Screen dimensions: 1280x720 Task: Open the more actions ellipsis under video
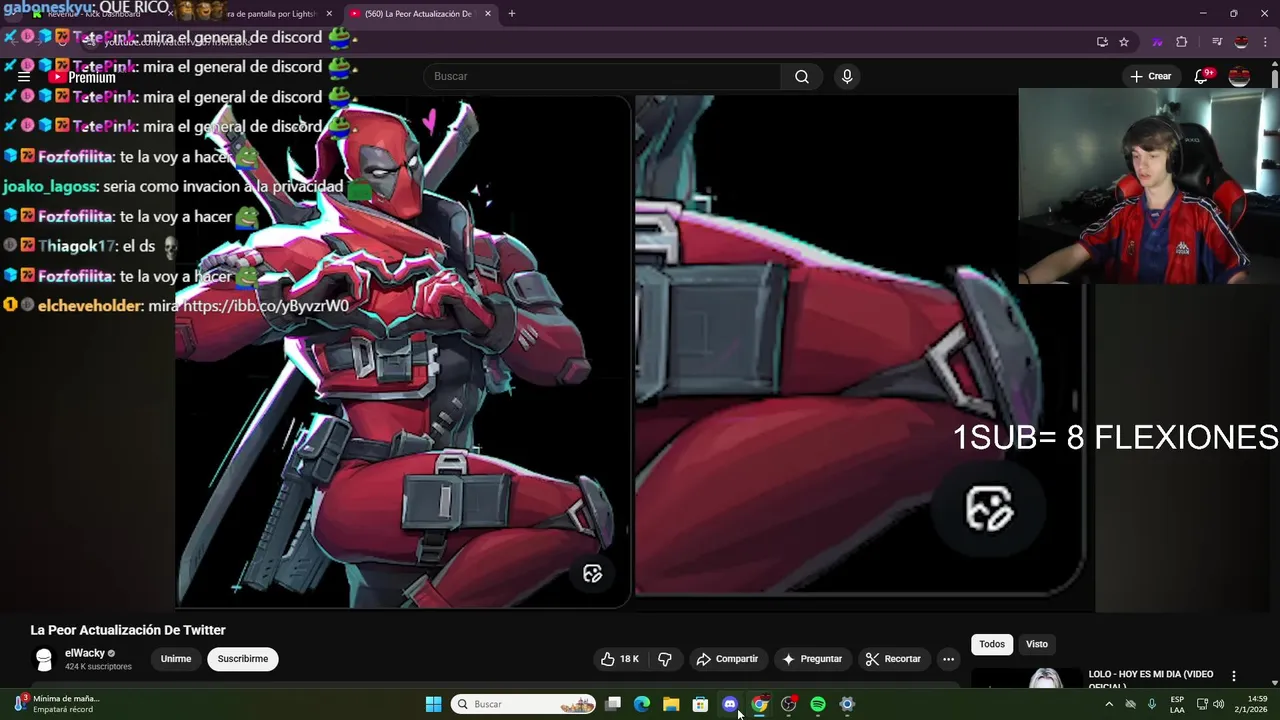point(948,659)
